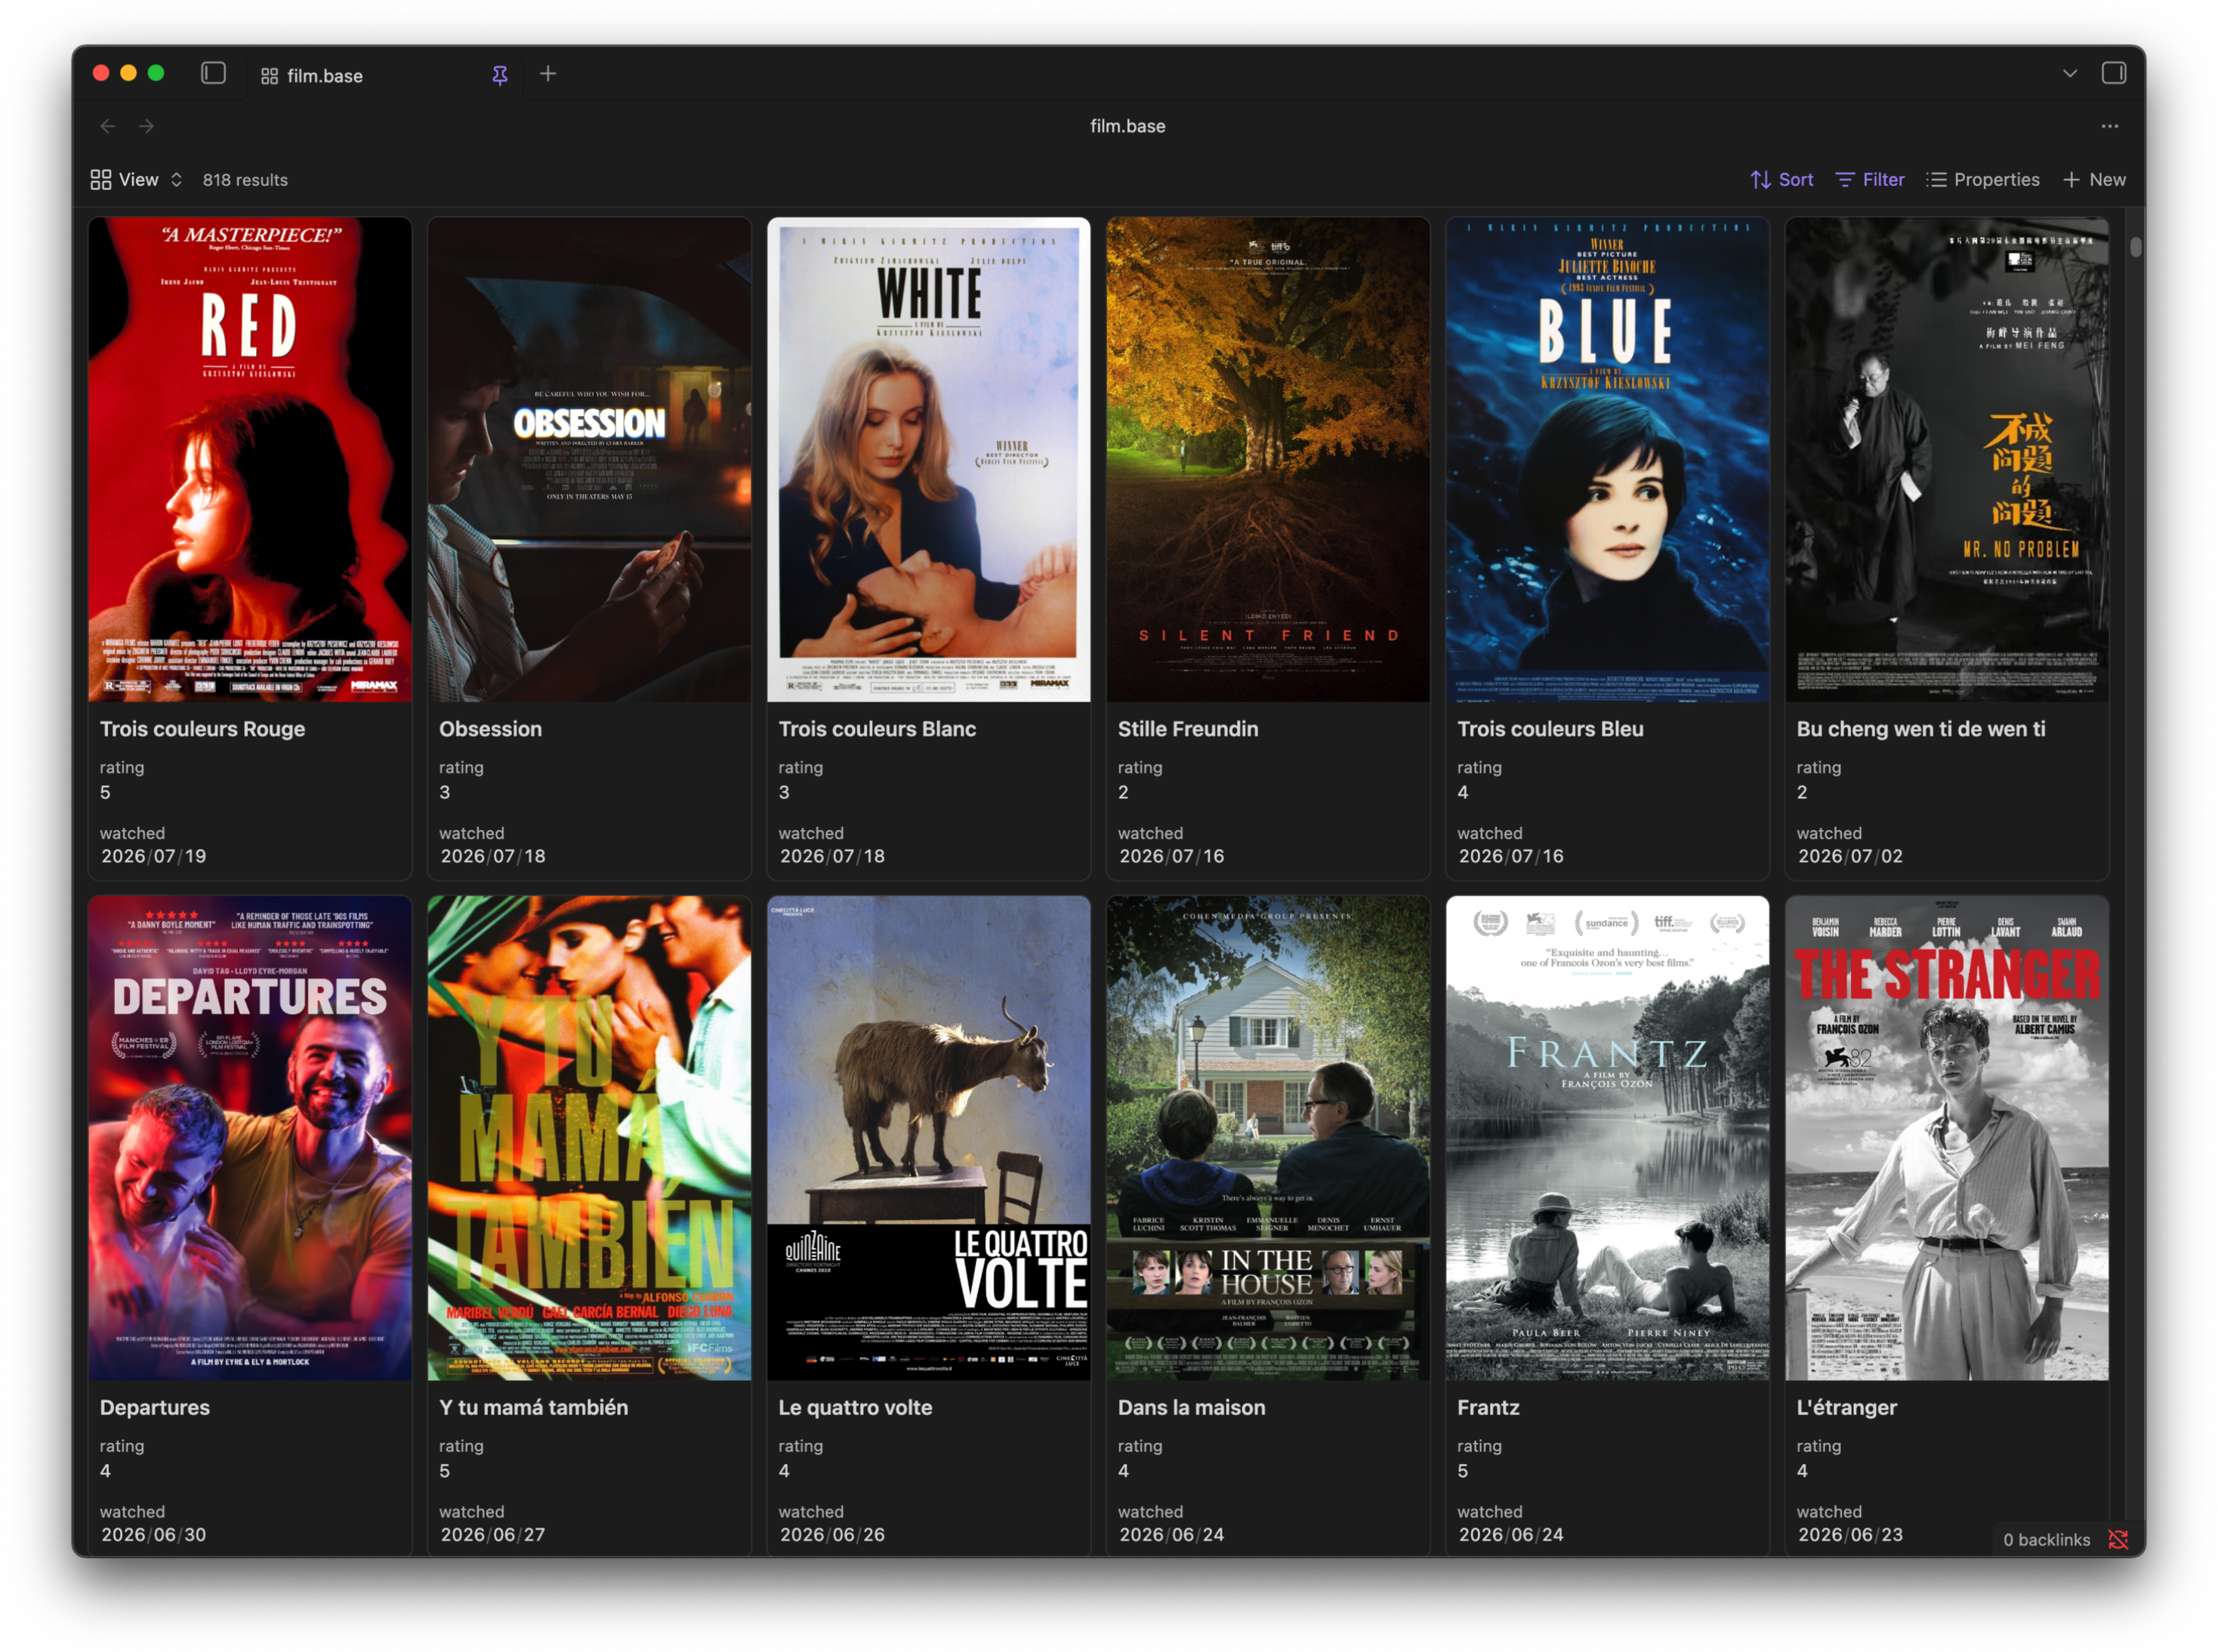Click watched date 2026/07/02
This screenshot has width=2218, height=1652.
pos(1850,856)
